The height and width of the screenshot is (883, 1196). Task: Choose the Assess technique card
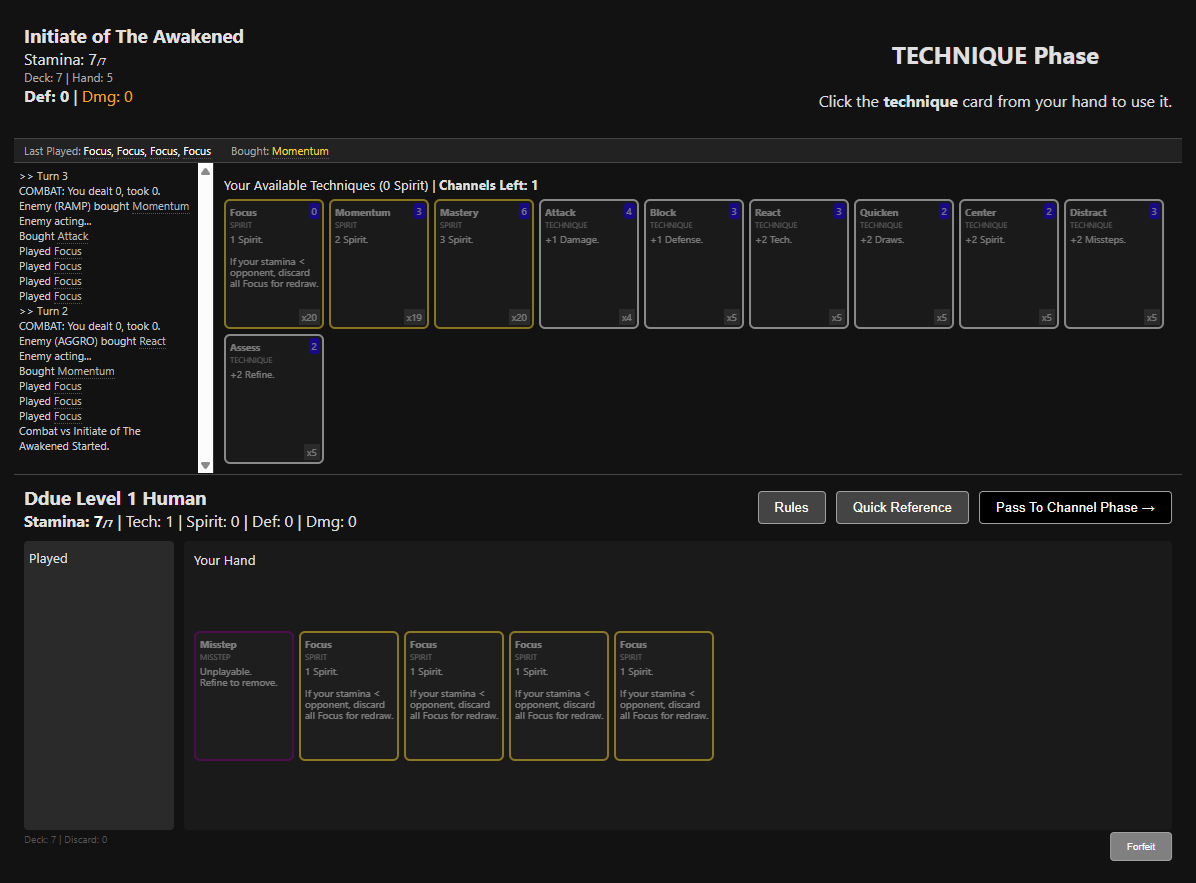coord(274,399)
